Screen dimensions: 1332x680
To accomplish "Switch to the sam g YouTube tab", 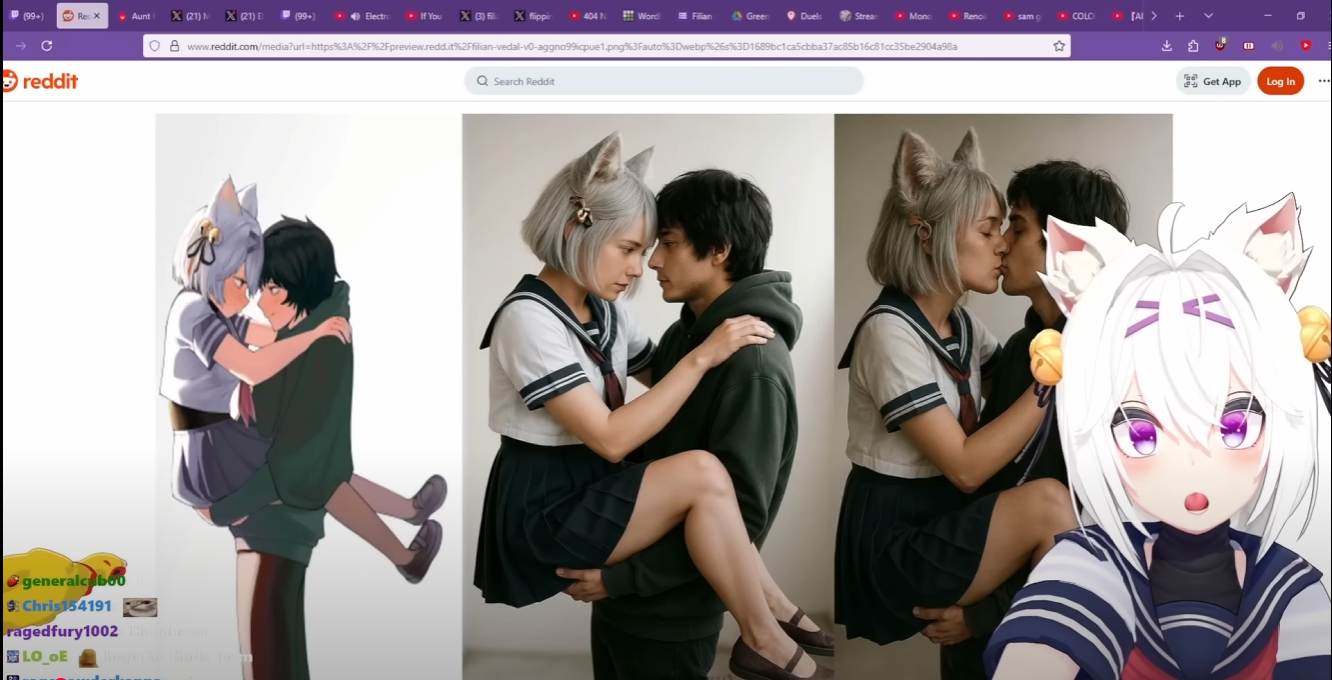I will pos(1020,16).
